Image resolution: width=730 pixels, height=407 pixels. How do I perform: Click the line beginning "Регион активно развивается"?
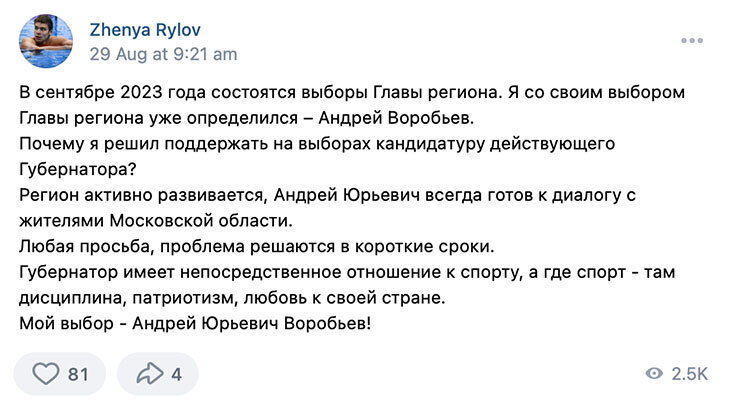pyautogui.click(x=327, y=195)
